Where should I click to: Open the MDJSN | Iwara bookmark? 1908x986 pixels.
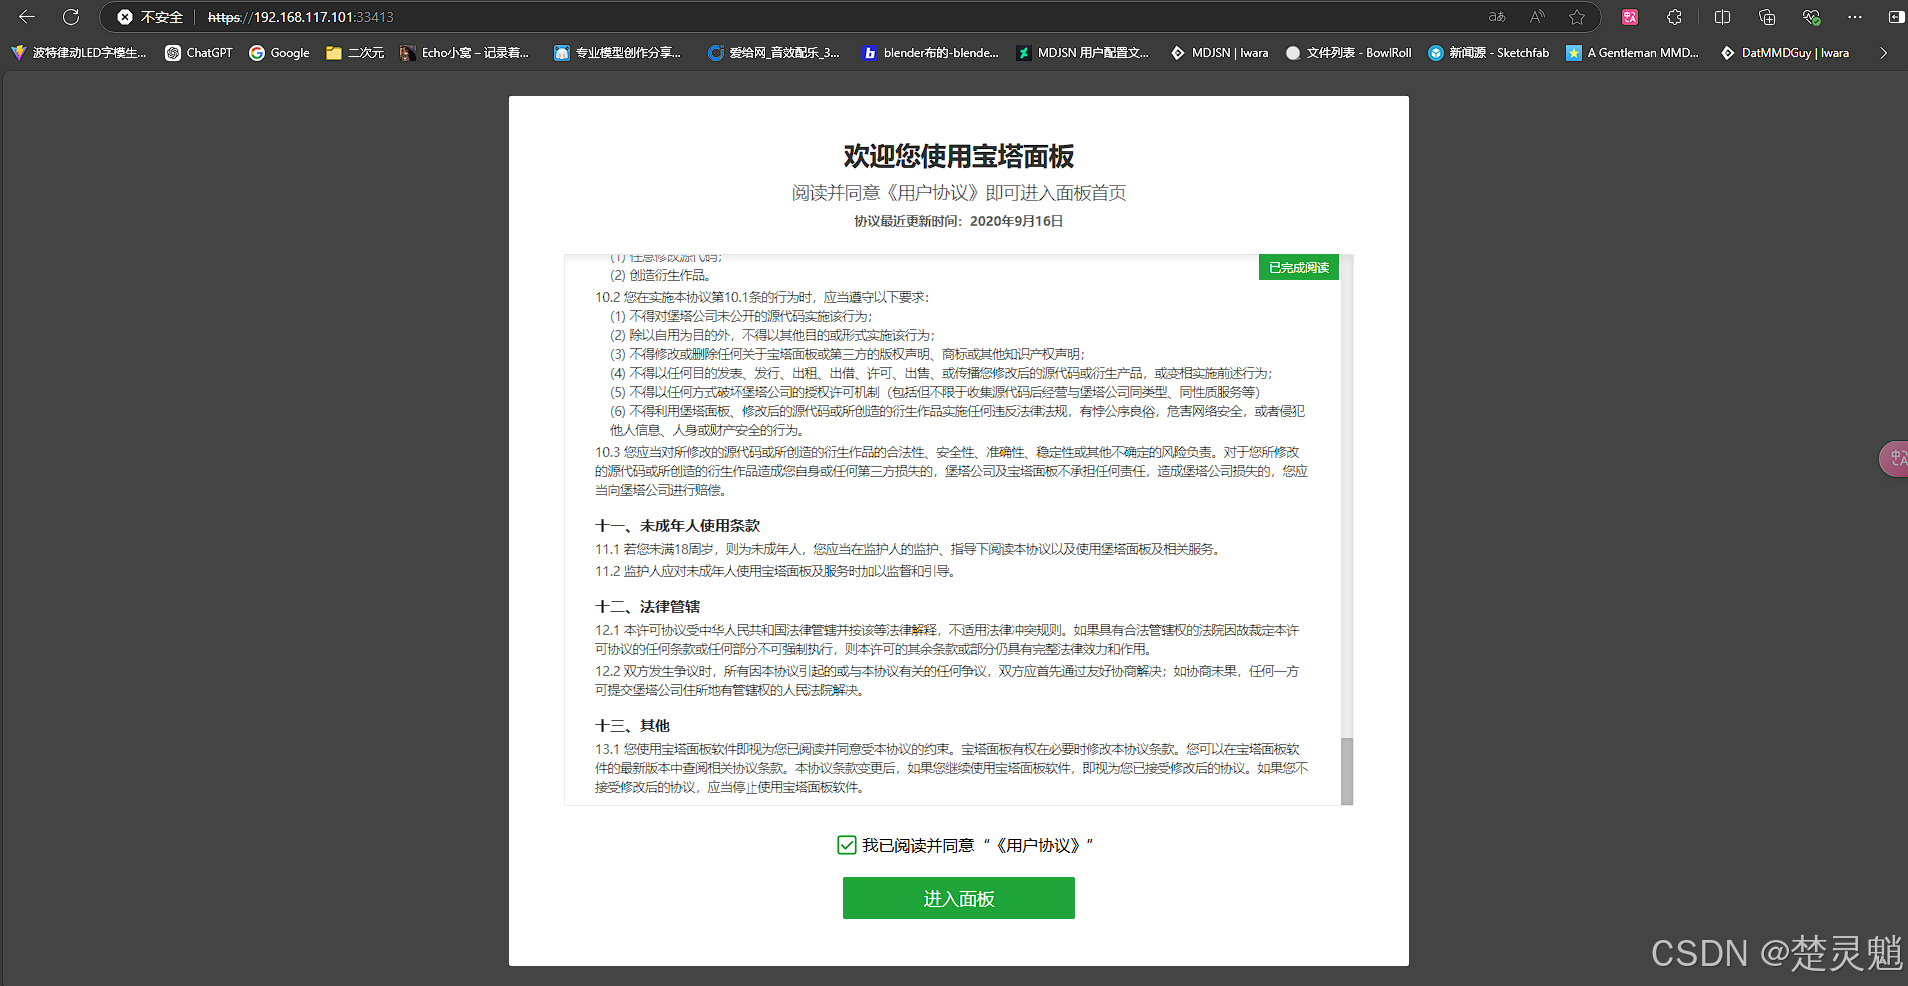[x=1220, y=53]
